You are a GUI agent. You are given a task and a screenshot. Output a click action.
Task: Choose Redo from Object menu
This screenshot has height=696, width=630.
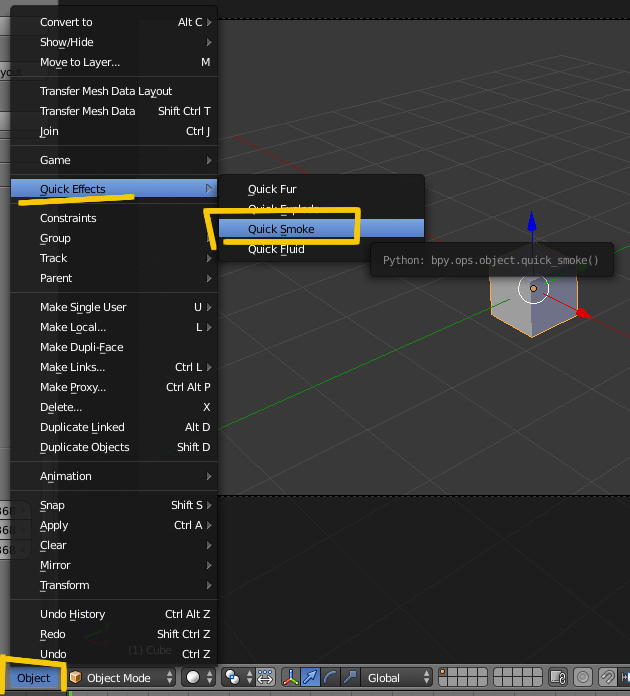pyautogui.click(x=114, y=634)
